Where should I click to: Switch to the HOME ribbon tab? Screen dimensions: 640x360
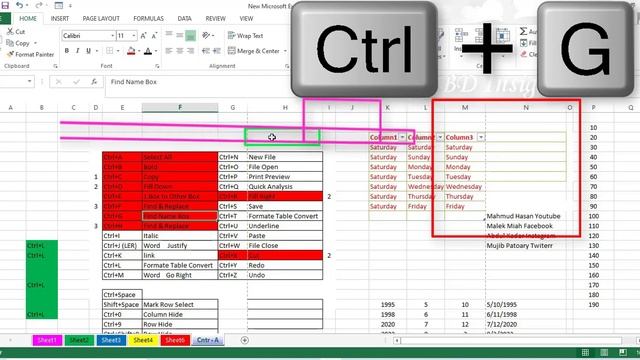click(x=28, y=18)
